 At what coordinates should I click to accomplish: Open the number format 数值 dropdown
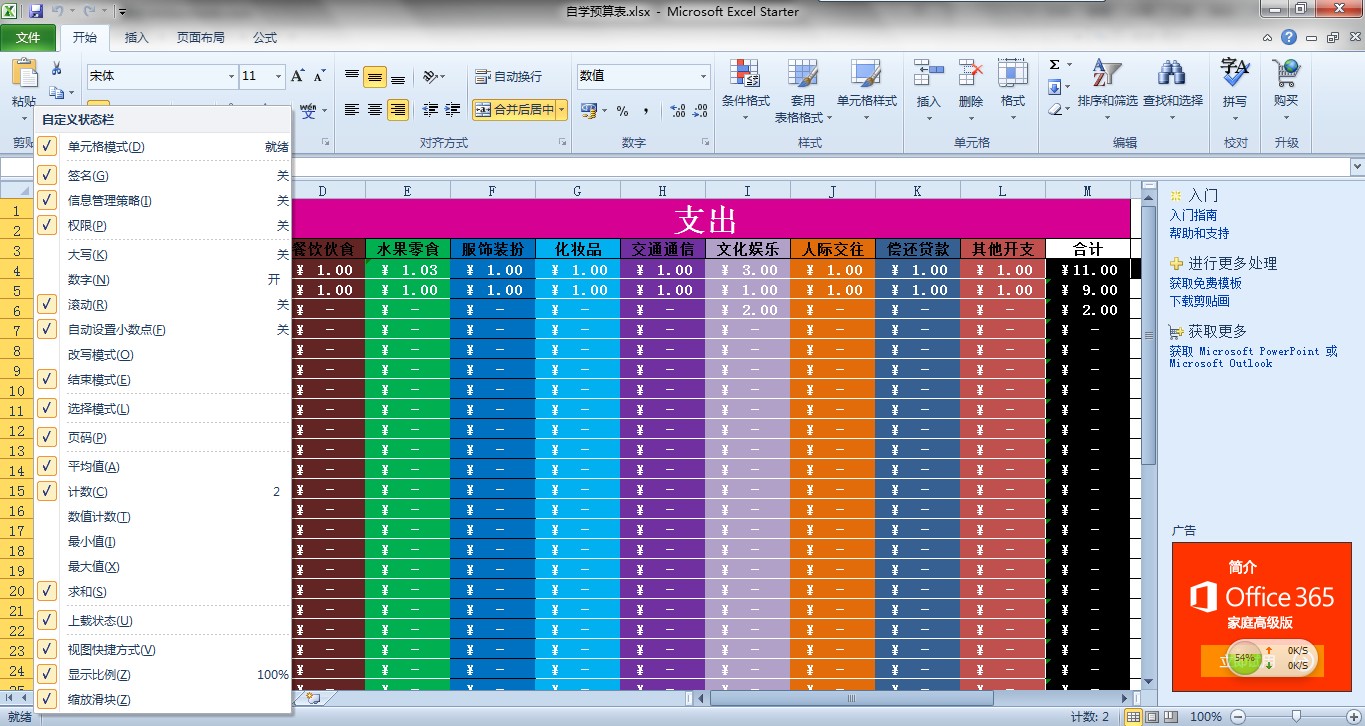(x=703, y=76)
